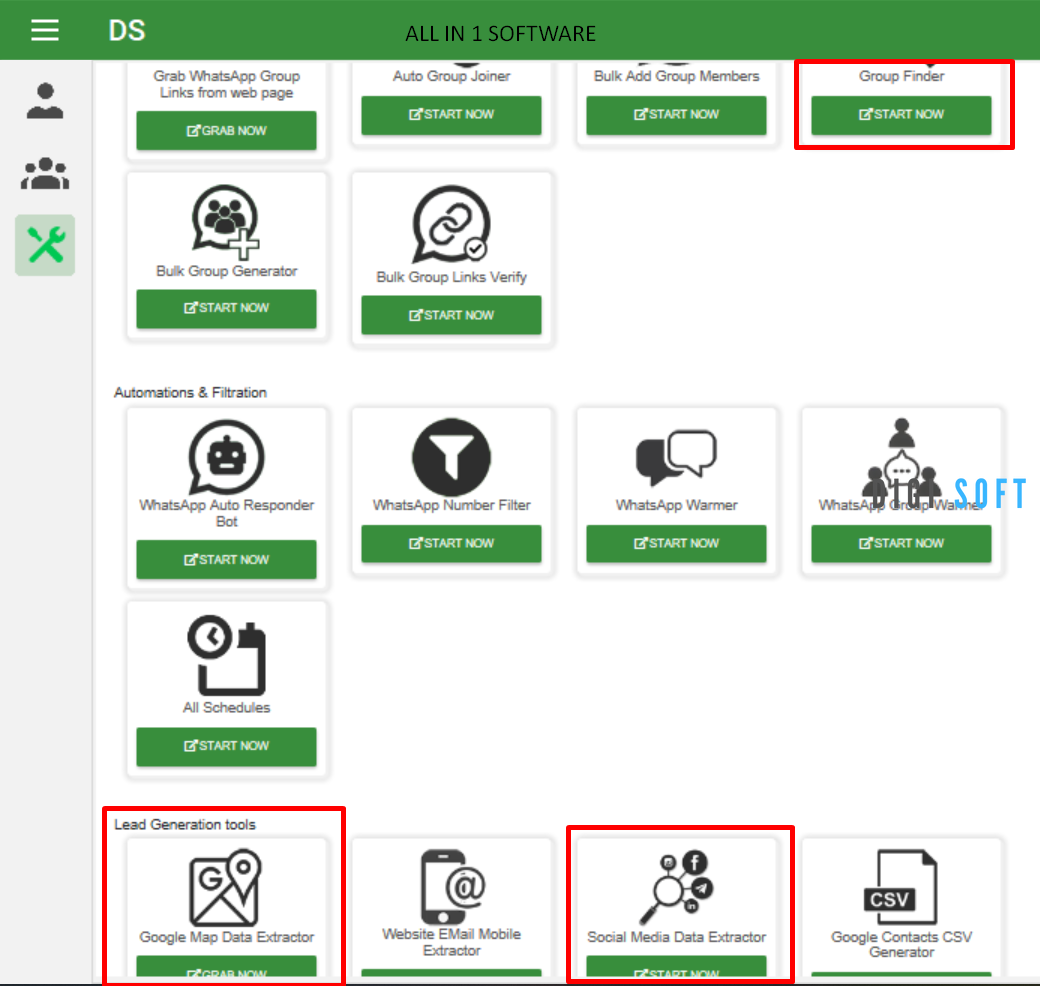Click the 'Automations & Filtration' heading
The image size is (1040, 986).
coord(190,393)
